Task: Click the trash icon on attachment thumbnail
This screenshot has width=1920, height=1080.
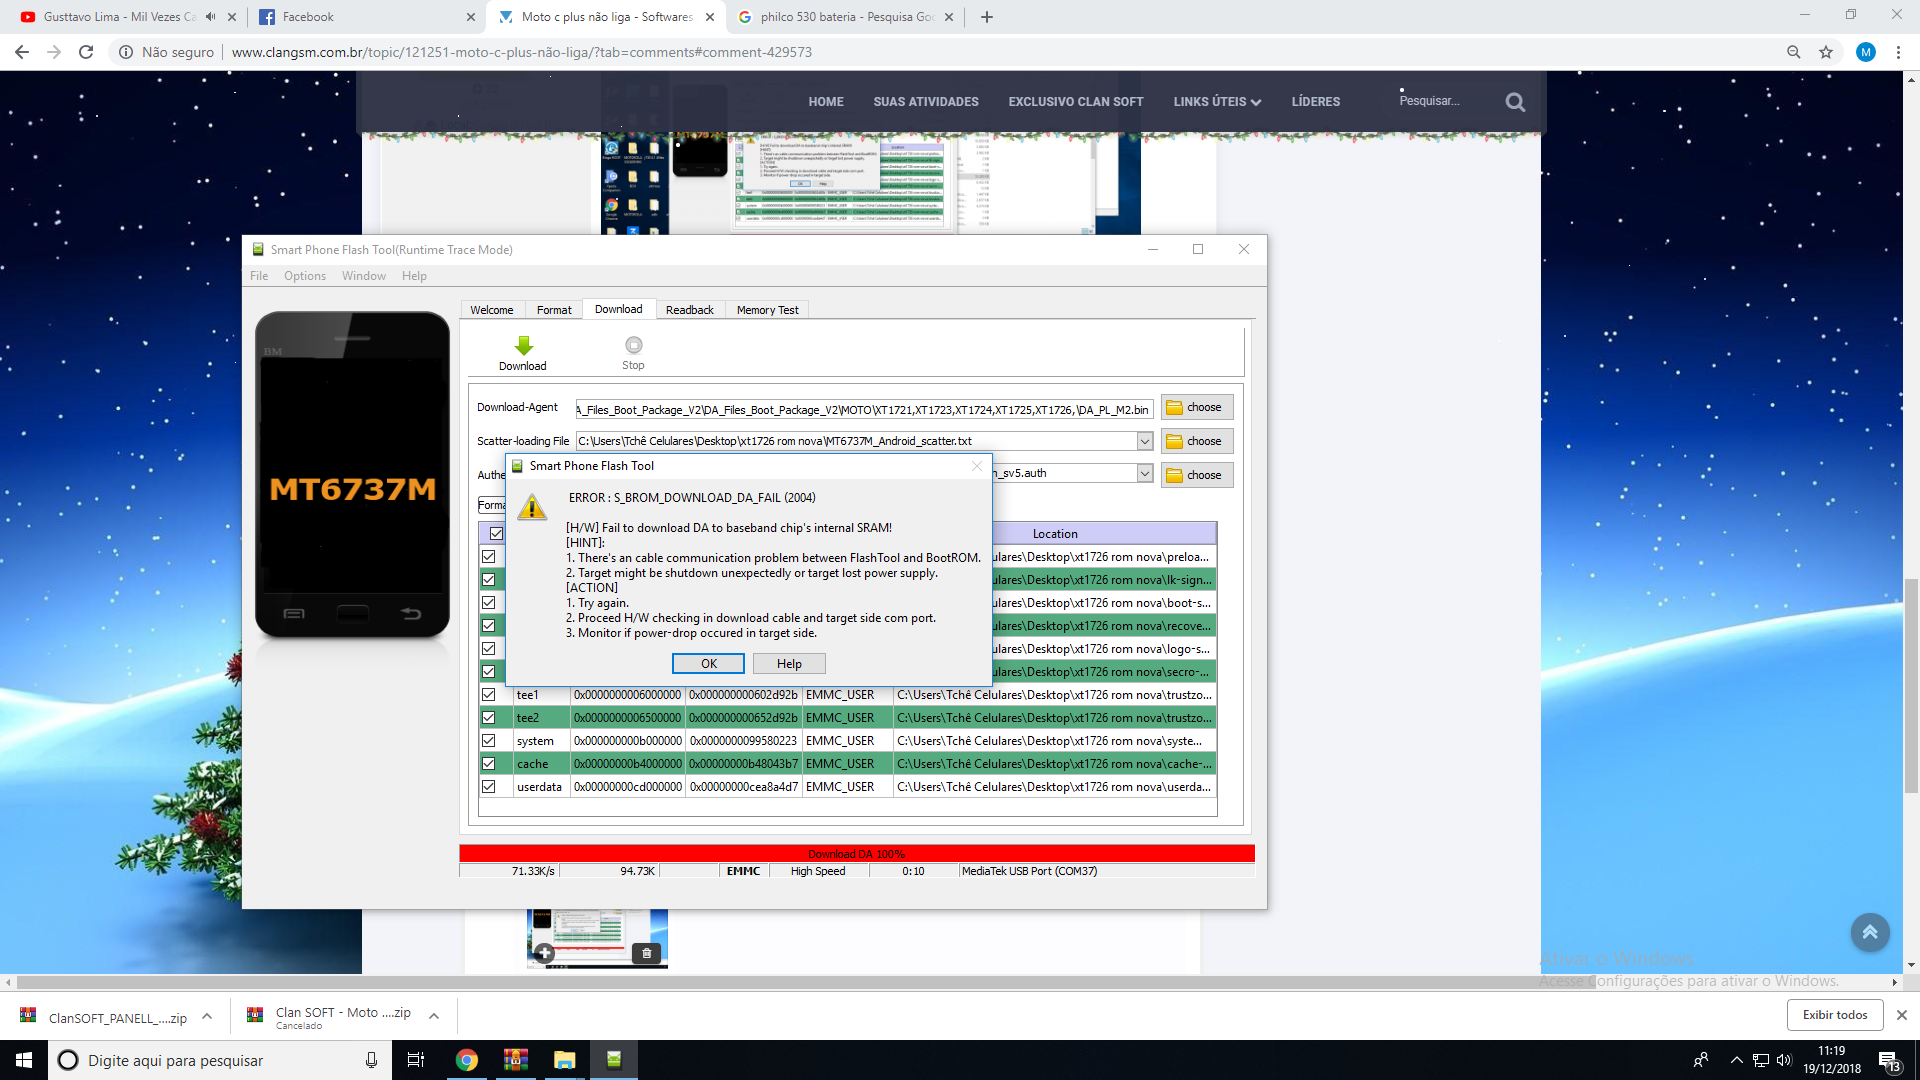Action: 647,953
